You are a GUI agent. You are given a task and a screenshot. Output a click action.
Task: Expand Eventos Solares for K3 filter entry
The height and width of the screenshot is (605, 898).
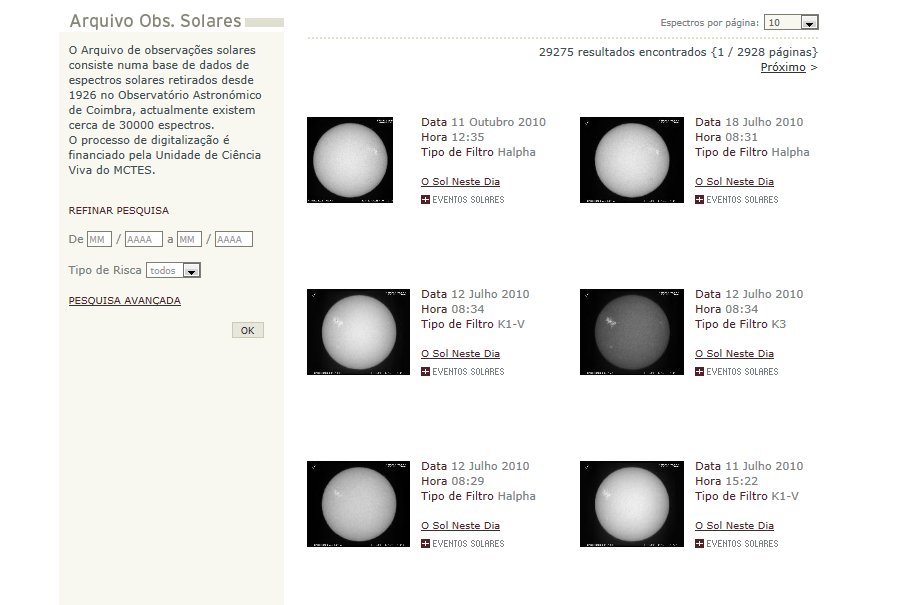(736, 372)
